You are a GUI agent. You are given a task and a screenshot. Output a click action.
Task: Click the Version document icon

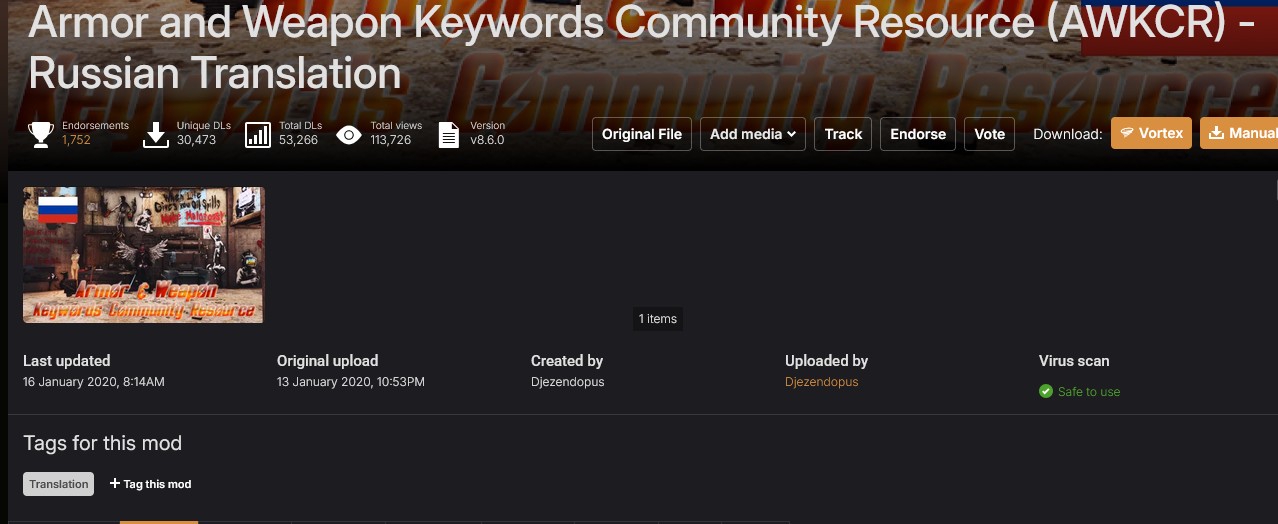[x=449, y=134]
